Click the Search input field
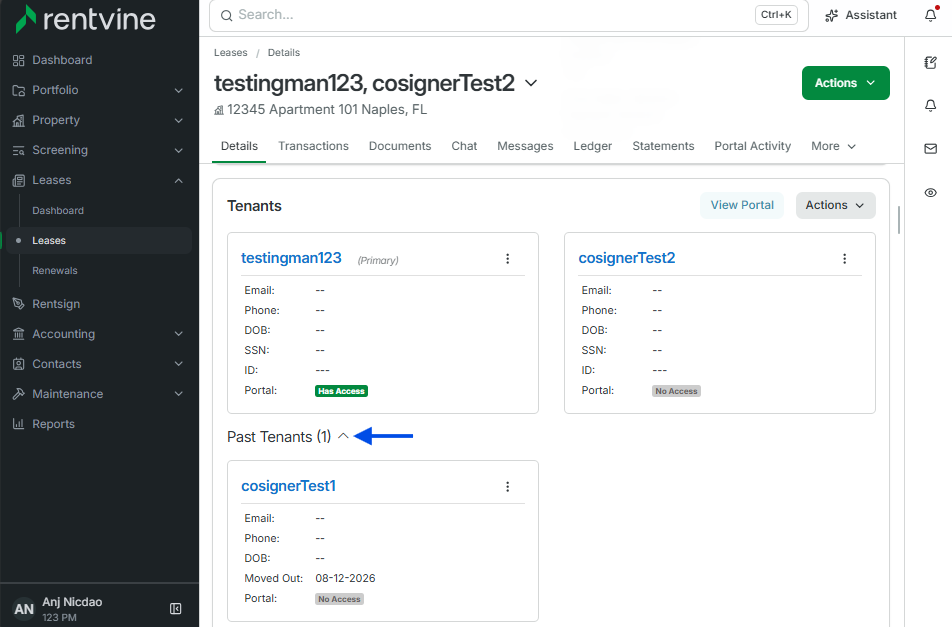Screen dimensions: 952x627 509,15
